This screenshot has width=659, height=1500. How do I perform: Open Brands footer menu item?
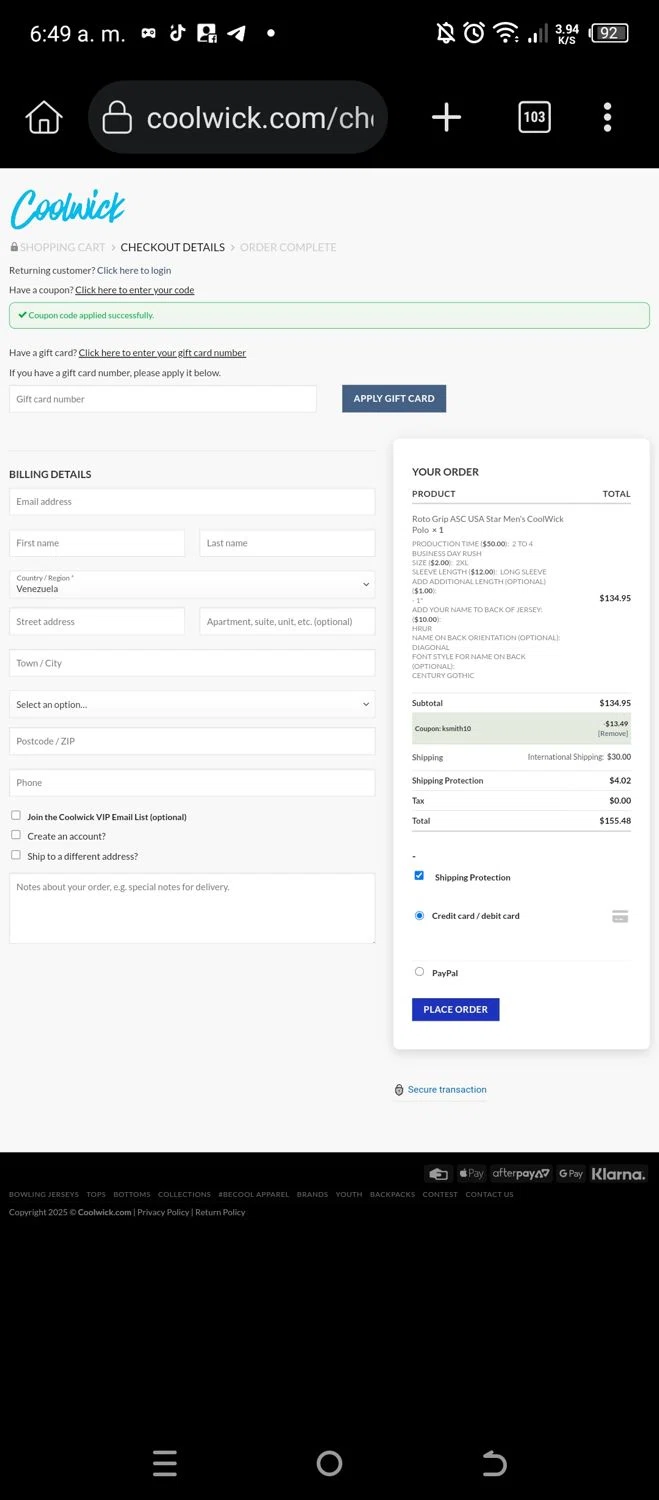tap(312, 1194)
